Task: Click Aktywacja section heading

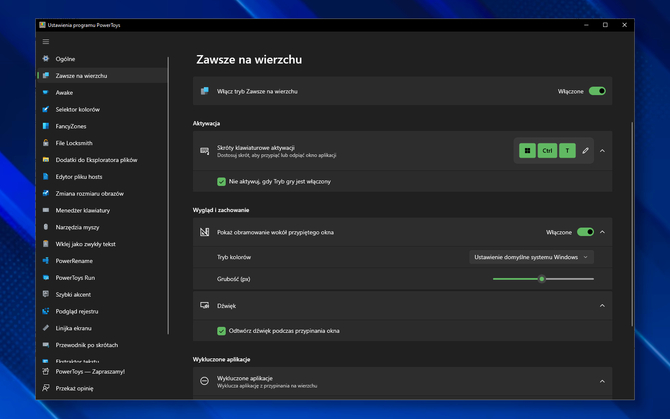Action: (x=206, y=123)
